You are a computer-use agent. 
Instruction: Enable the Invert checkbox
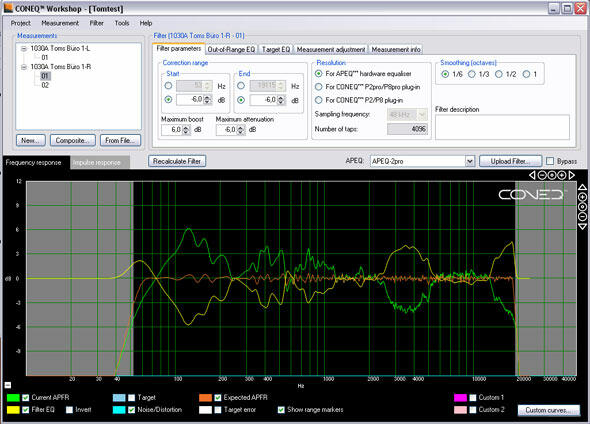[x=69, y=410]
